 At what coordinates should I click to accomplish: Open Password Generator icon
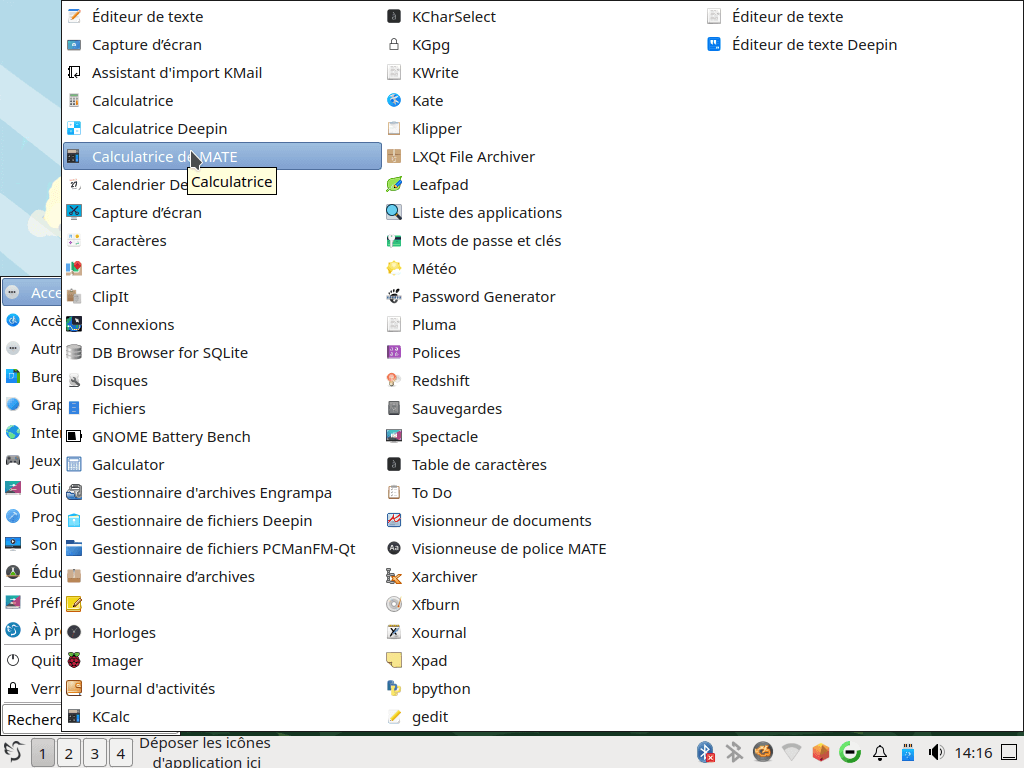[x=394, y=296]
